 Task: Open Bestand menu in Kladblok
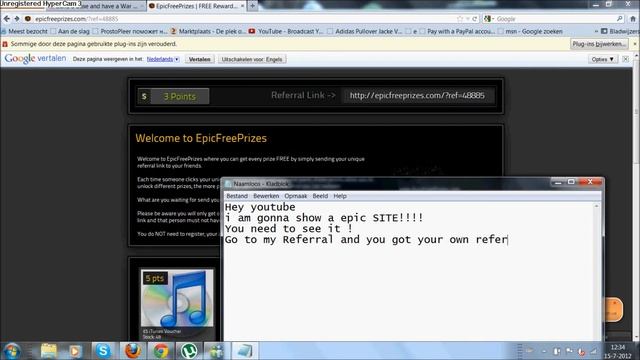pyautogui.click(x=237, y=196)
